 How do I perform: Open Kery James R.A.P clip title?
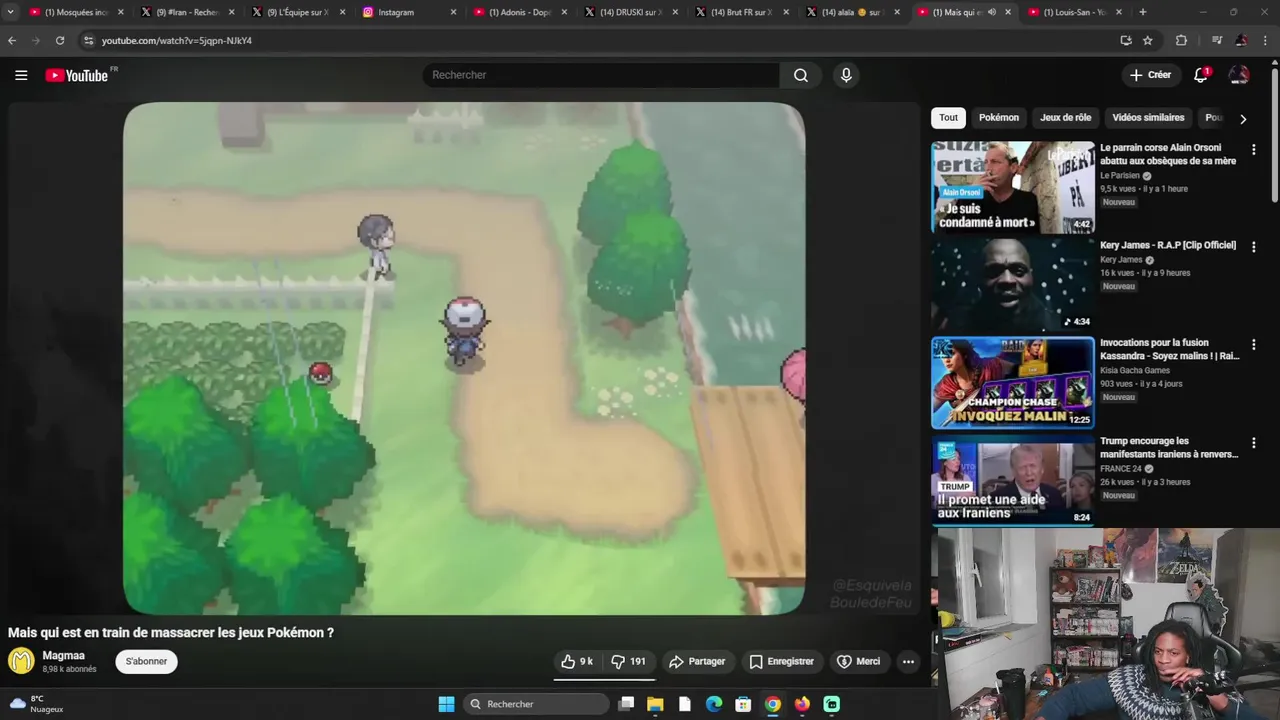(x=1168, y=245)
